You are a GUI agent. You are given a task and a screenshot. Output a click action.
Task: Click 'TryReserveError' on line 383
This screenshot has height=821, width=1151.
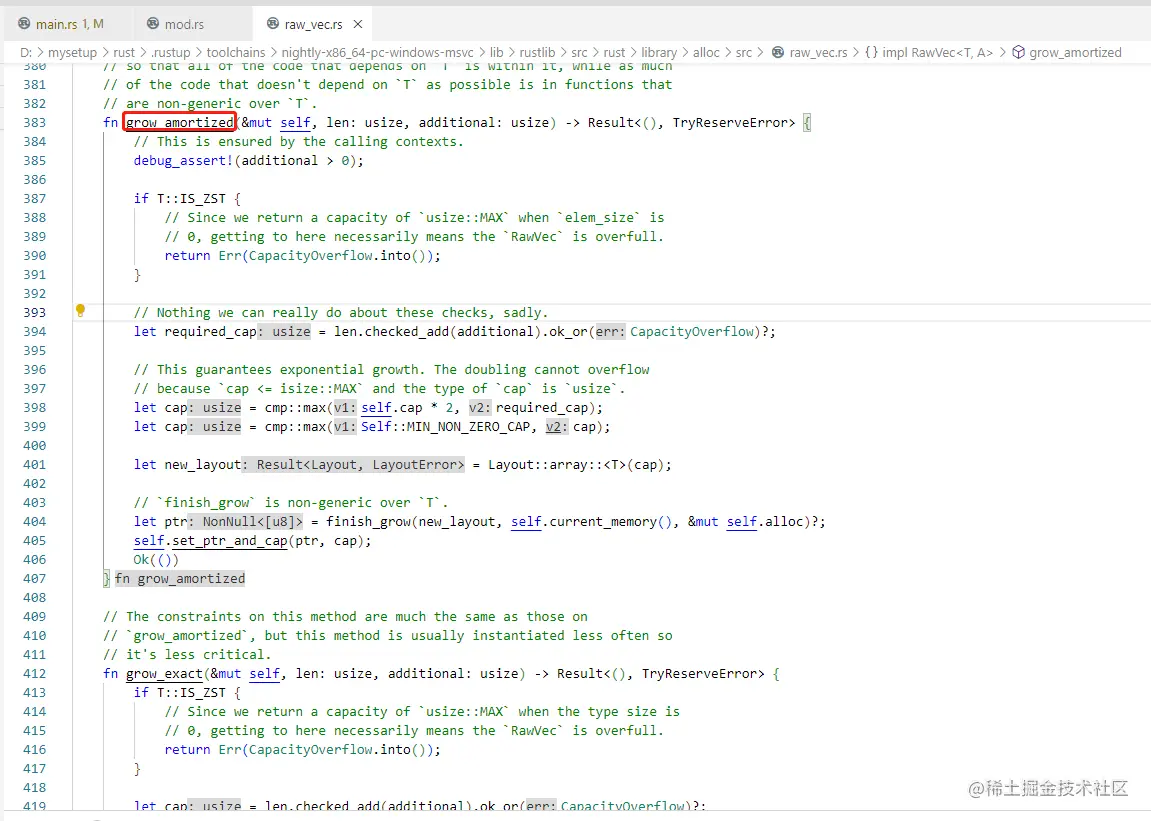[x=730, y=123]
